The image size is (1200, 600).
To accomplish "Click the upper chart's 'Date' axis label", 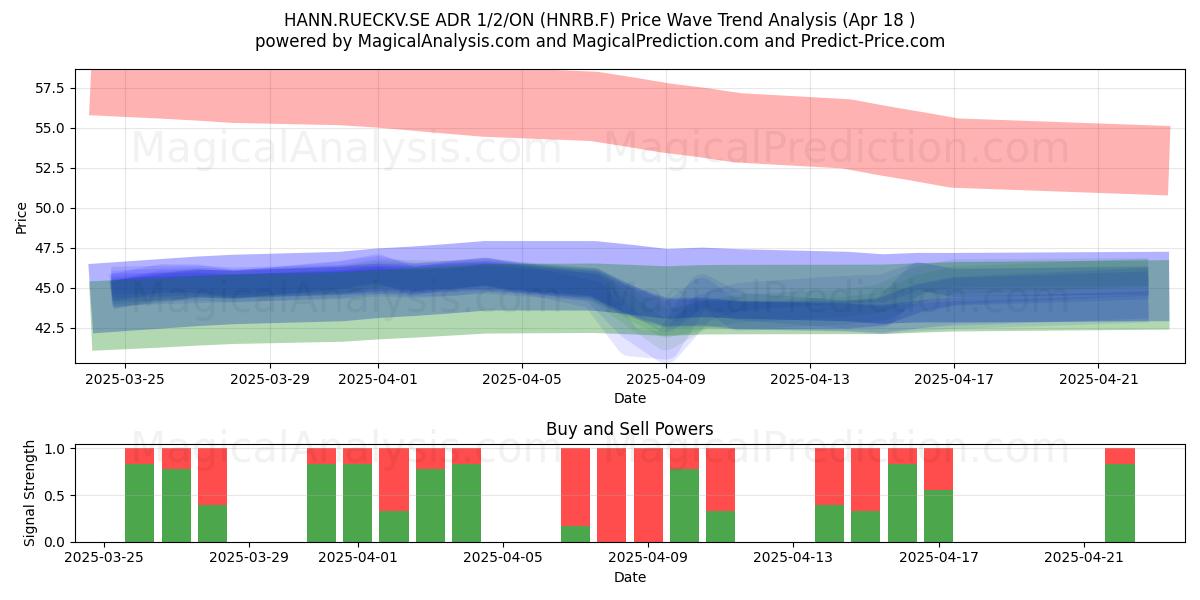I will point(630,398).
